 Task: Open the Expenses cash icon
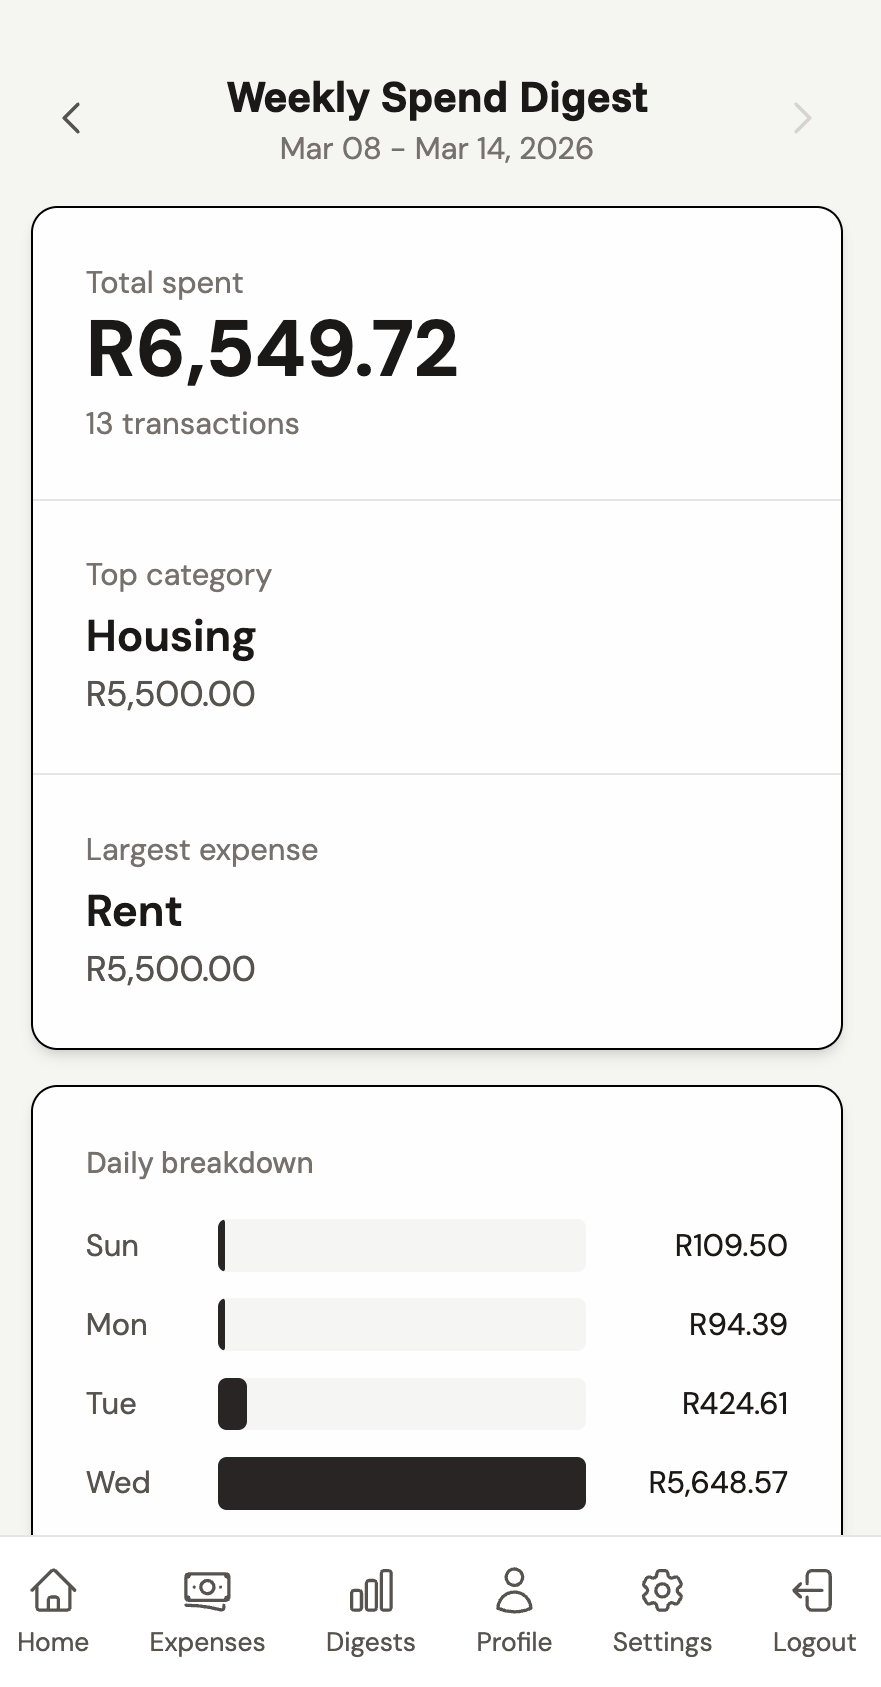tap(207, 1590)
